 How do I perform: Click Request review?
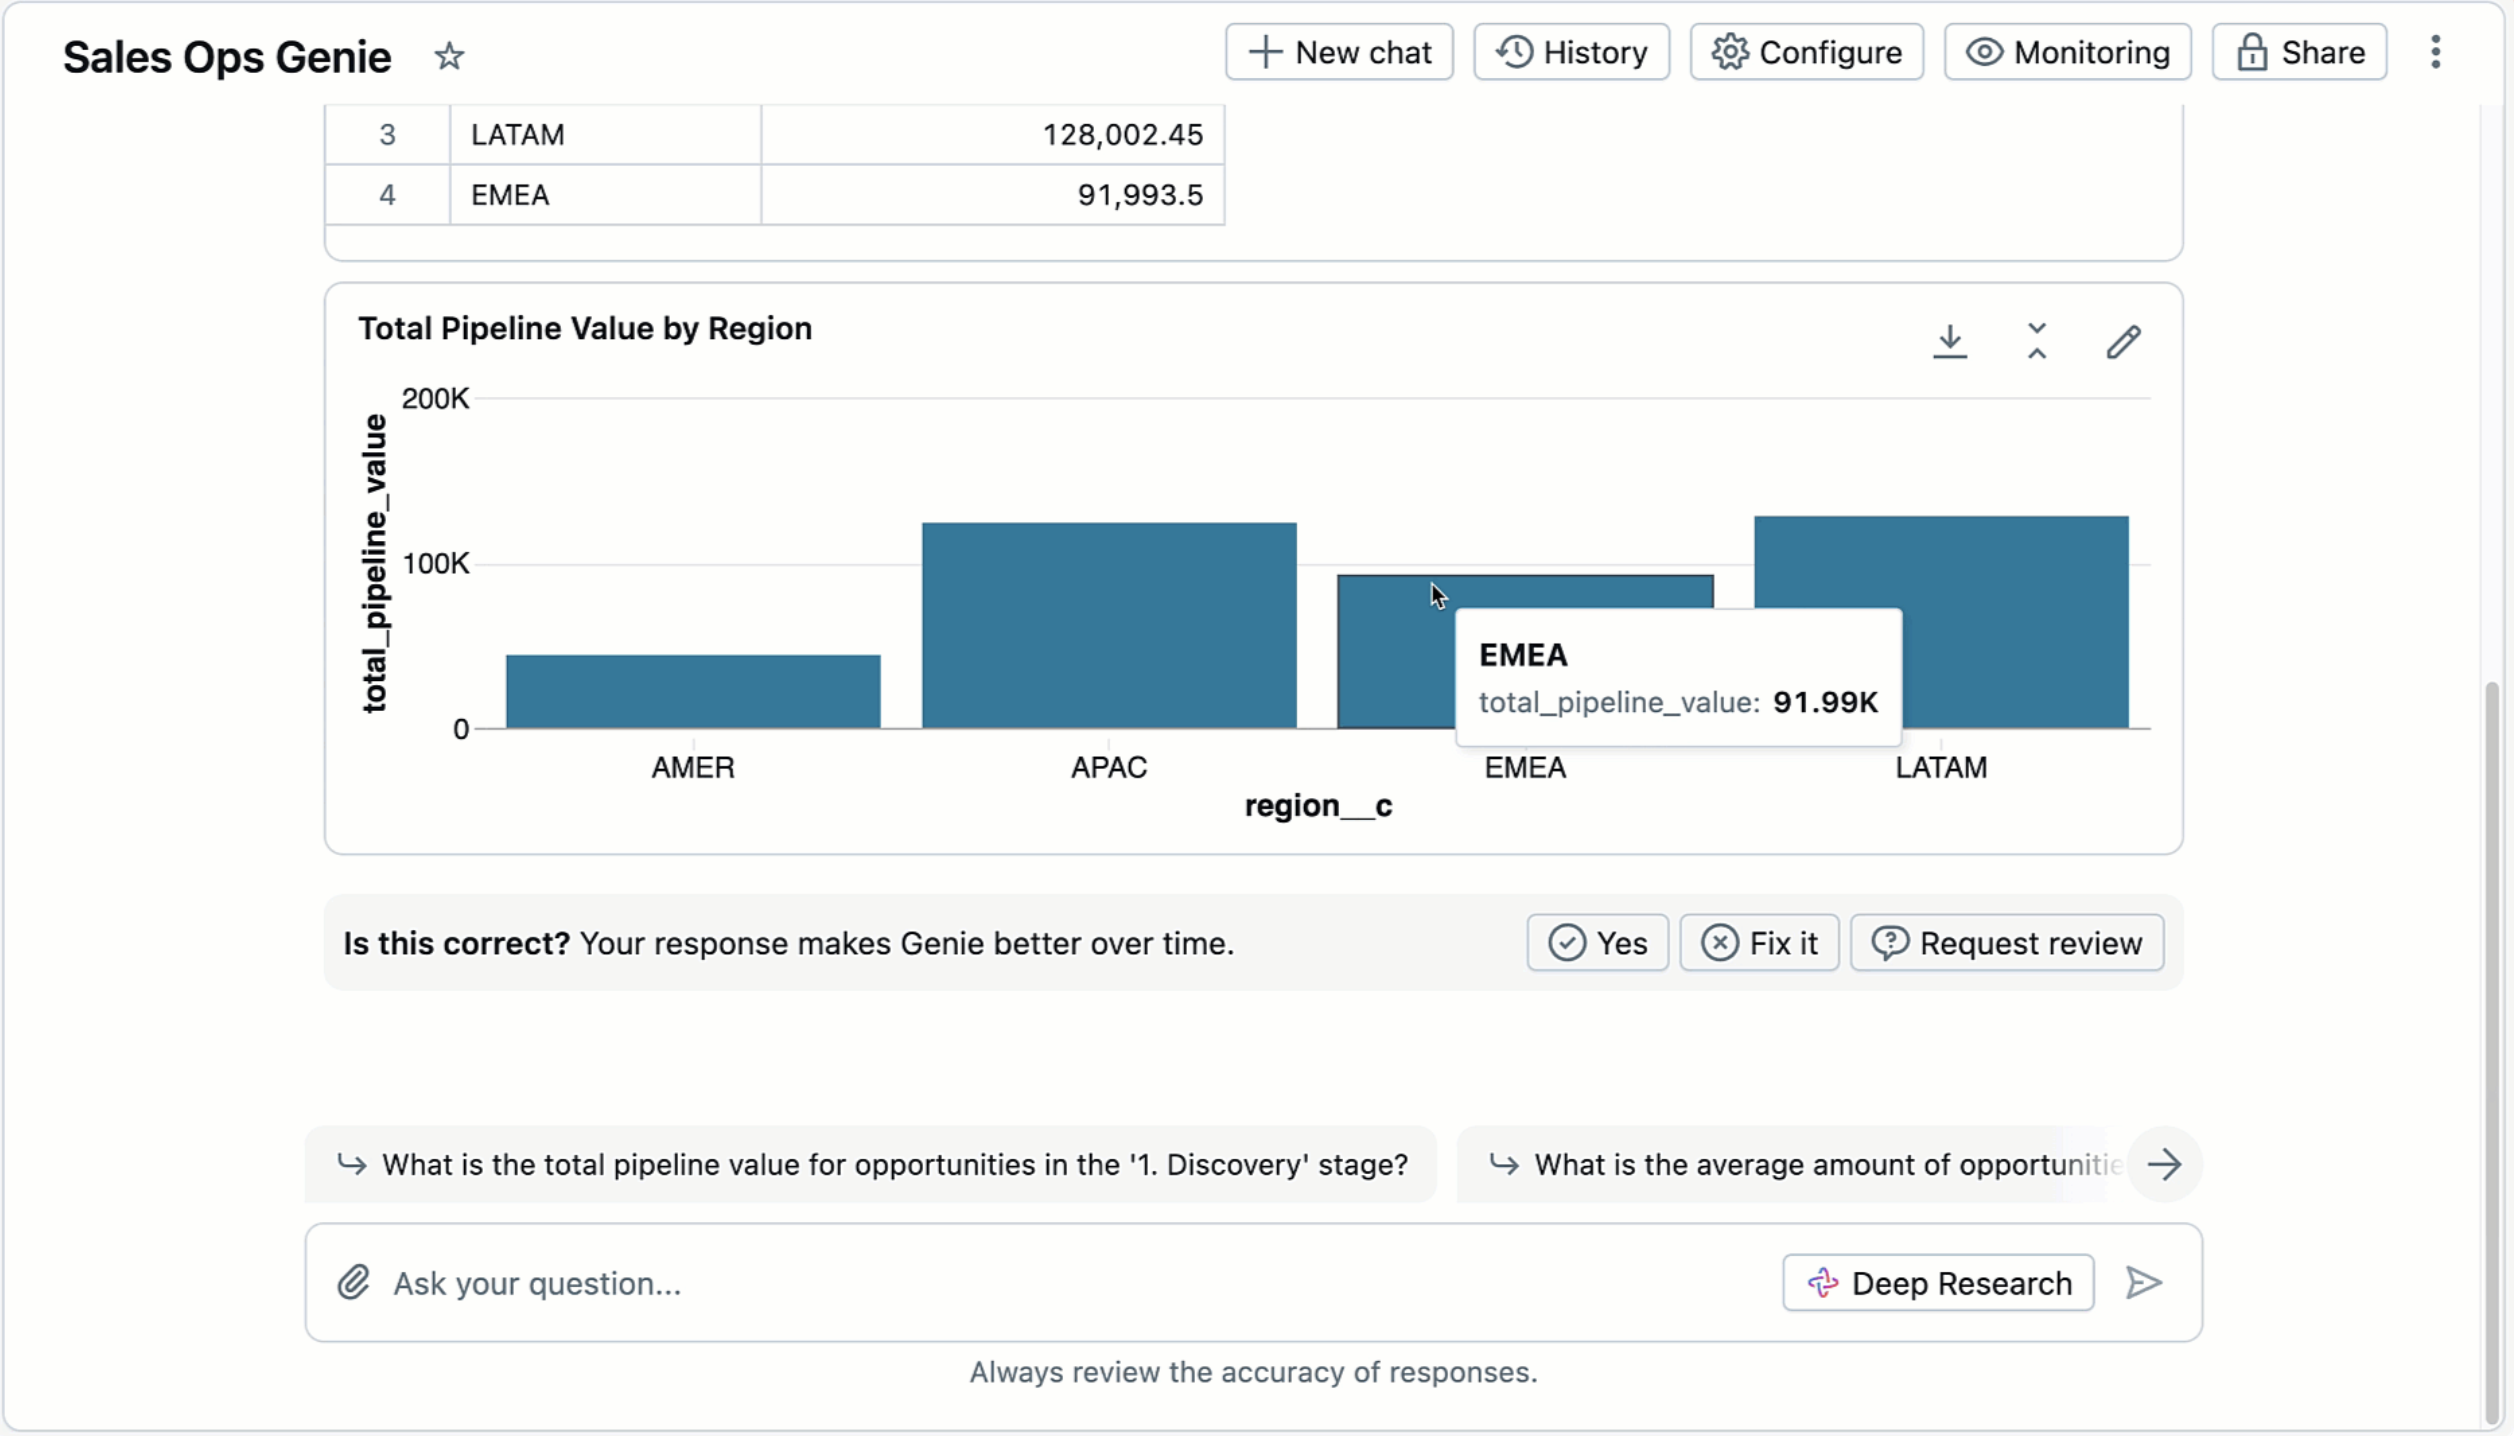(2007, 942)
